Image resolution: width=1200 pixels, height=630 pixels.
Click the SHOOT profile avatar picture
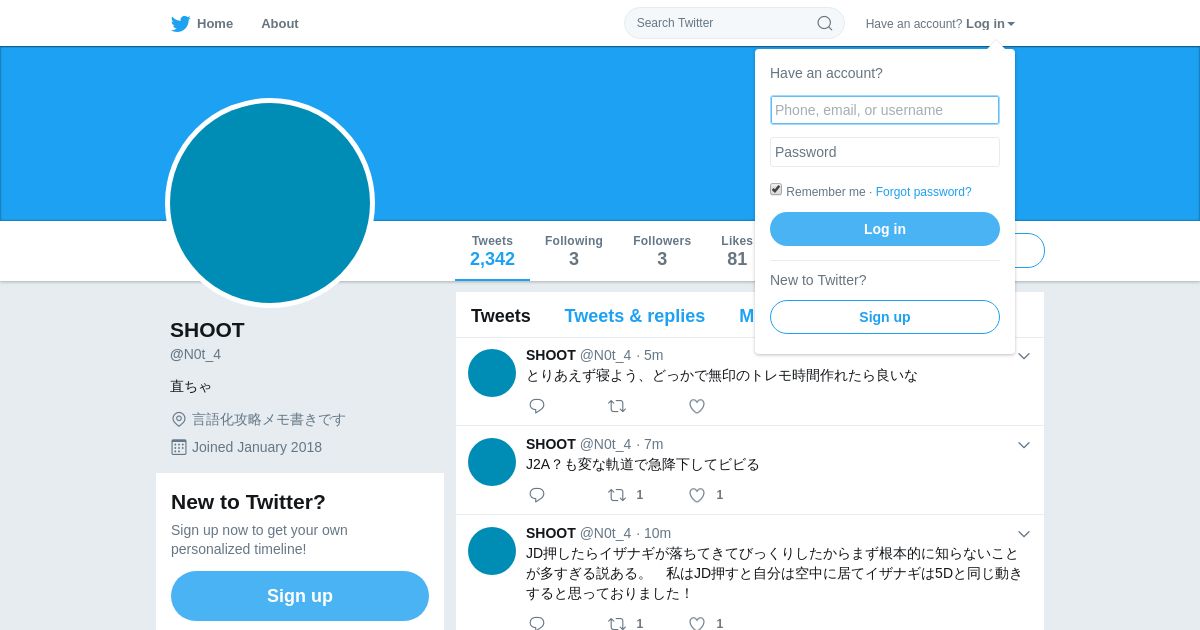270,203
